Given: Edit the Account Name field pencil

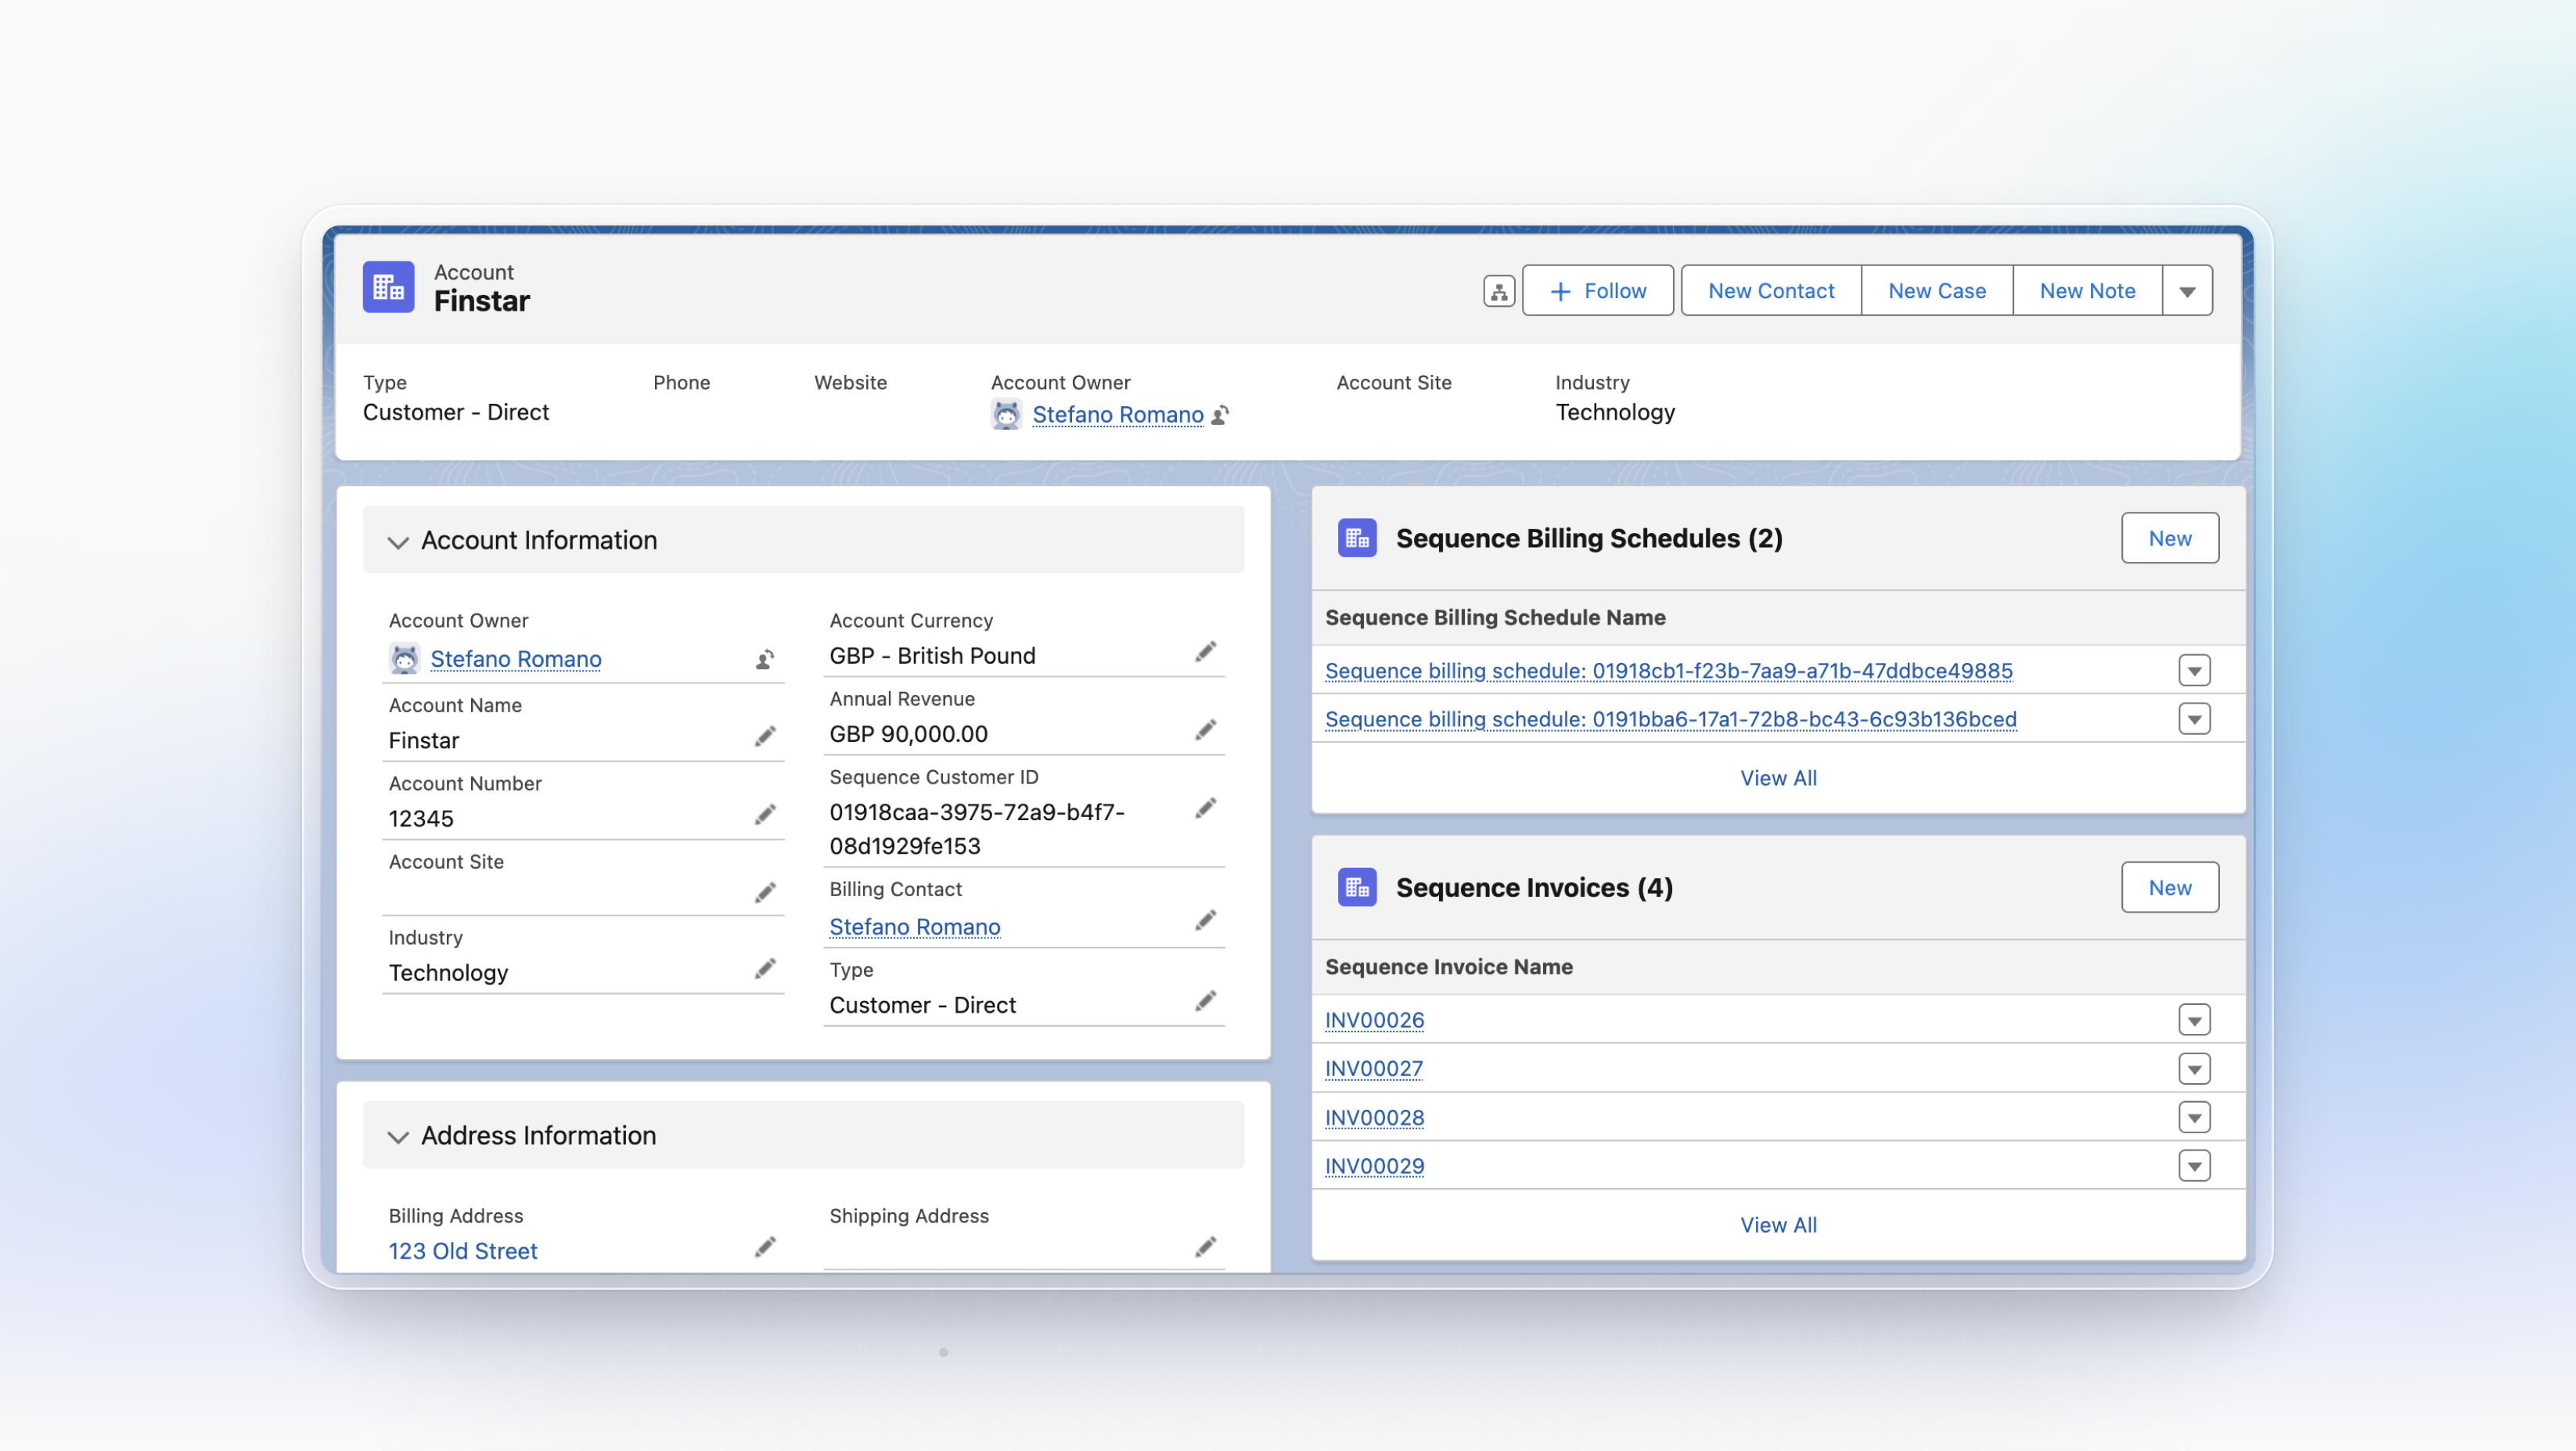Looking at the screenshot, I should [765, 737].
